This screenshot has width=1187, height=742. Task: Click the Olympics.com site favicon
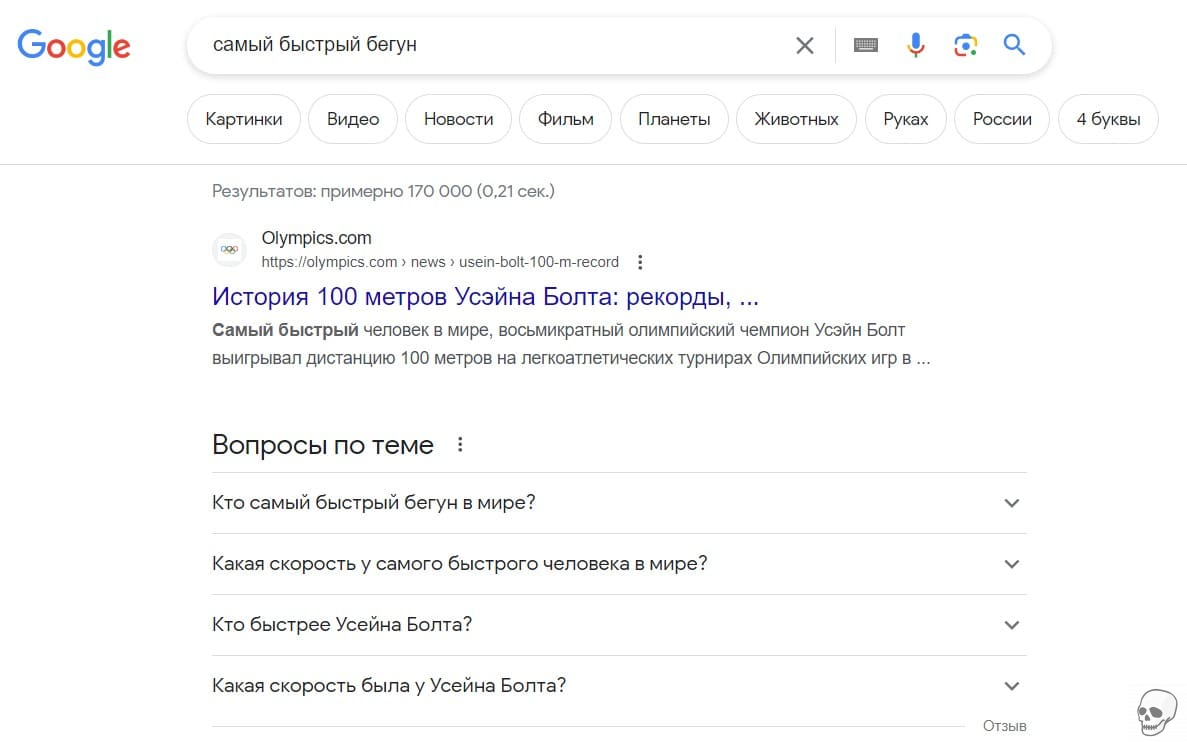click(x=230, y=250)
